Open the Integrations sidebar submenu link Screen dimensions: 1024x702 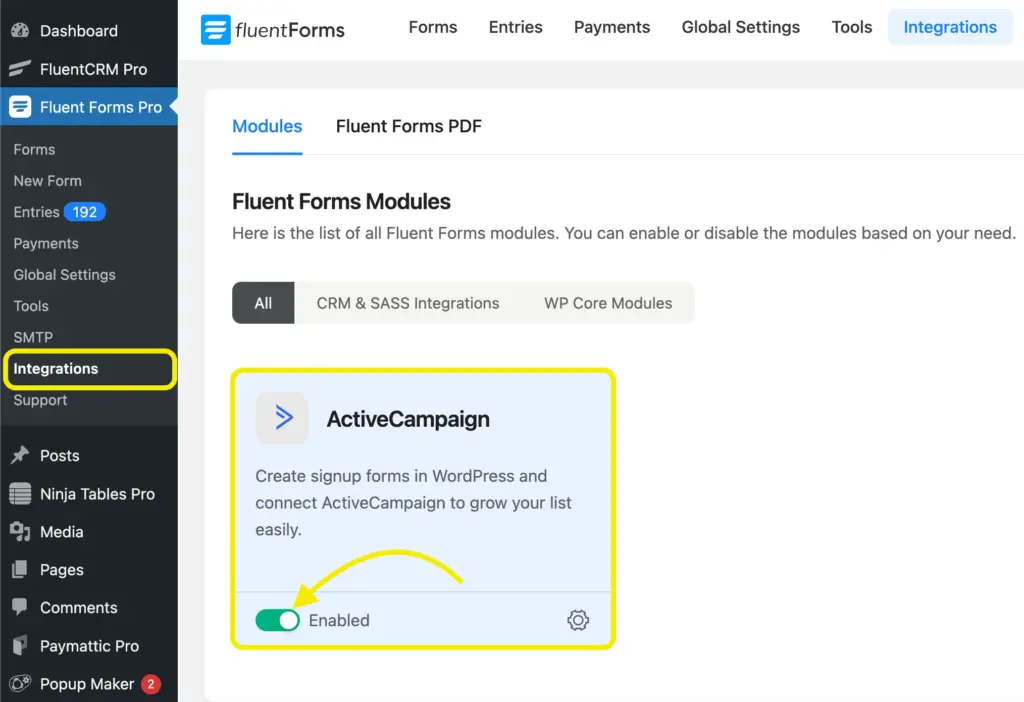[56, 369]
